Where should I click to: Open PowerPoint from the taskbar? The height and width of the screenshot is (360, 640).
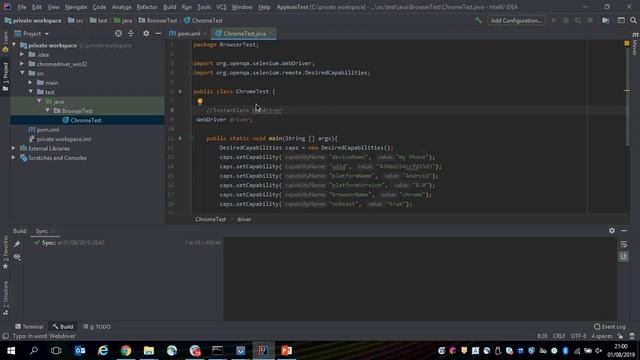(286, 351)
